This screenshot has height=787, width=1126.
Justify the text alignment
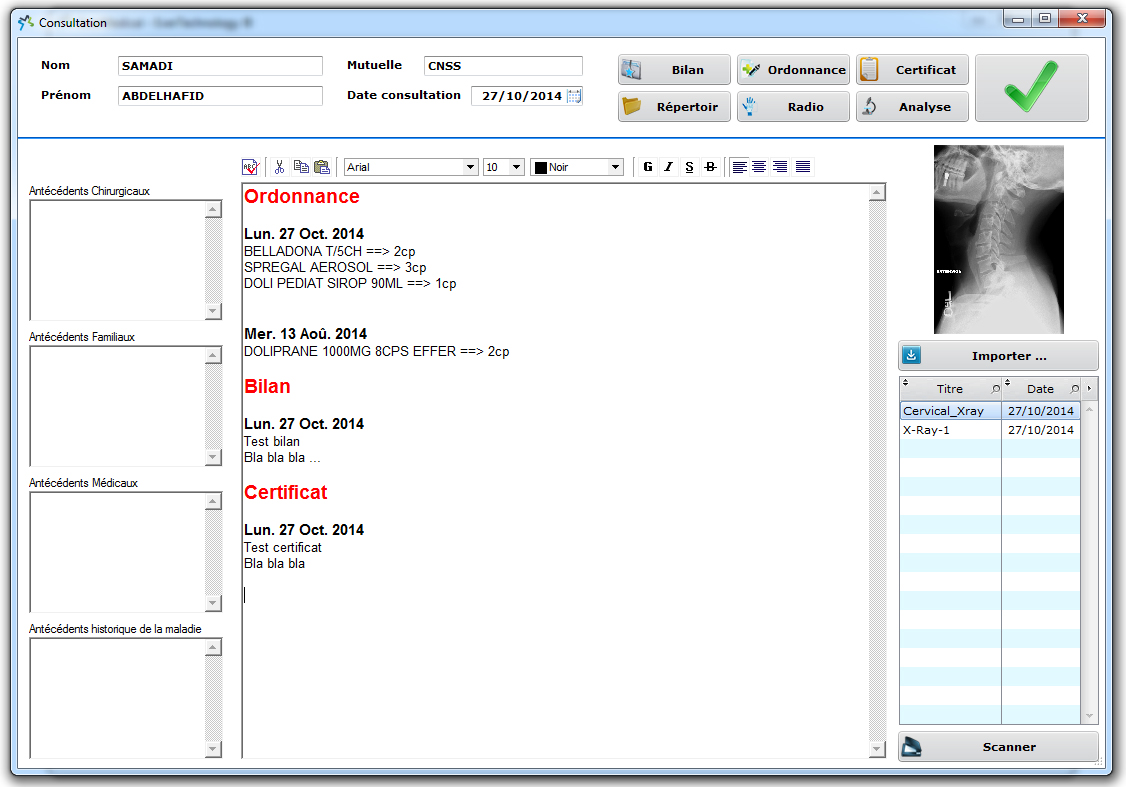[803, 167]
